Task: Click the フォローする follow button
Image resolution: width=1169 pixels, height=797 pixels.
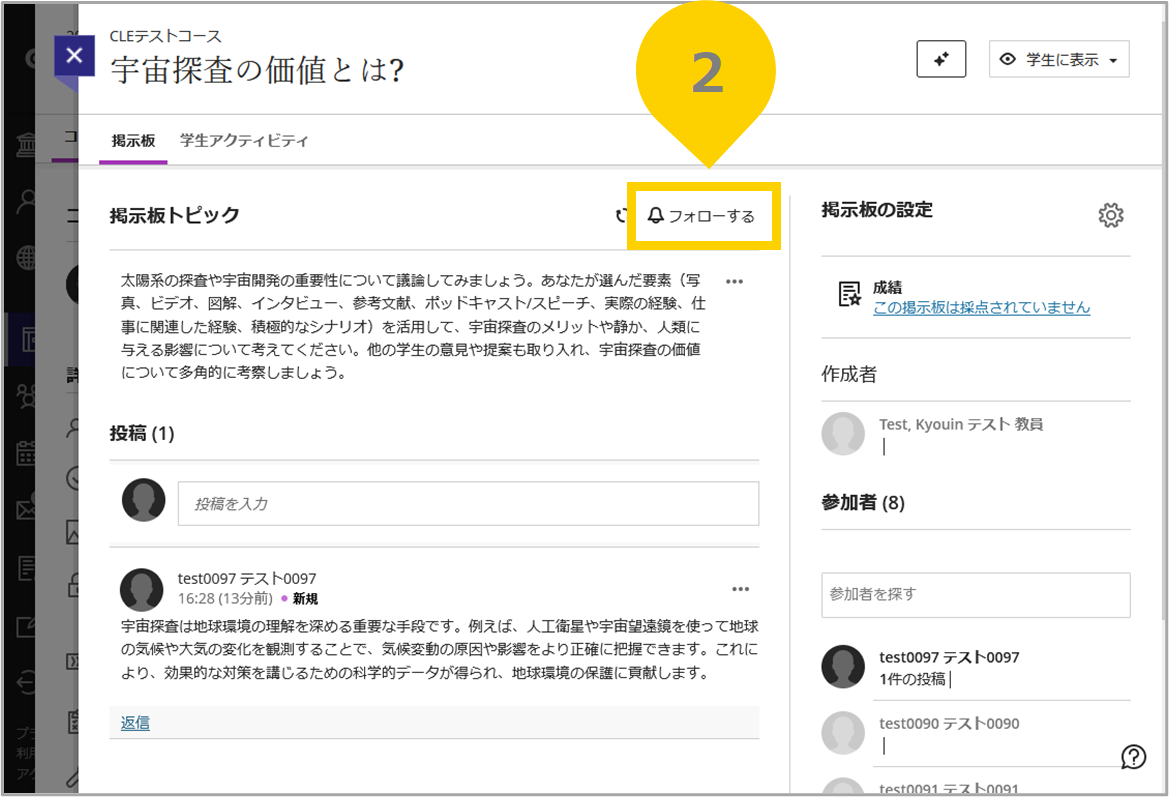Action: [701, 216]
